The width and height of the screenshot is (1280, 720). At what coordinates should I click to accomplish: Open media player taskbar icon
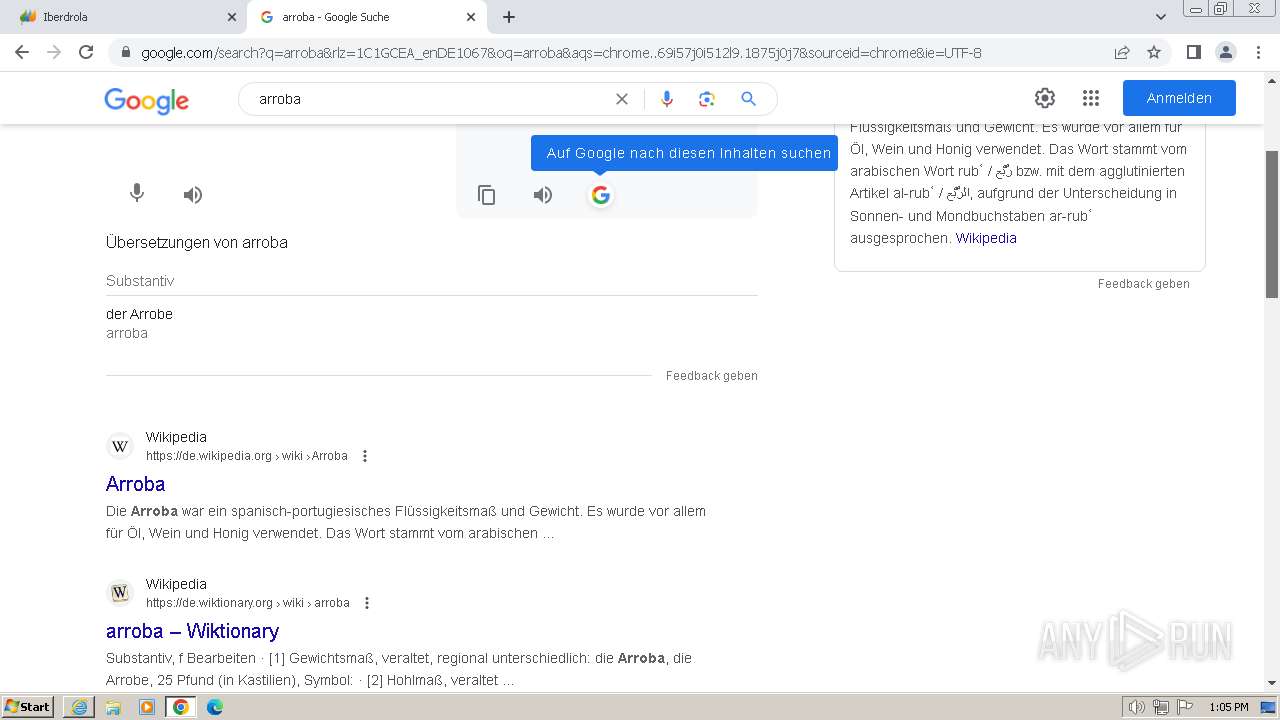(147, 707)
